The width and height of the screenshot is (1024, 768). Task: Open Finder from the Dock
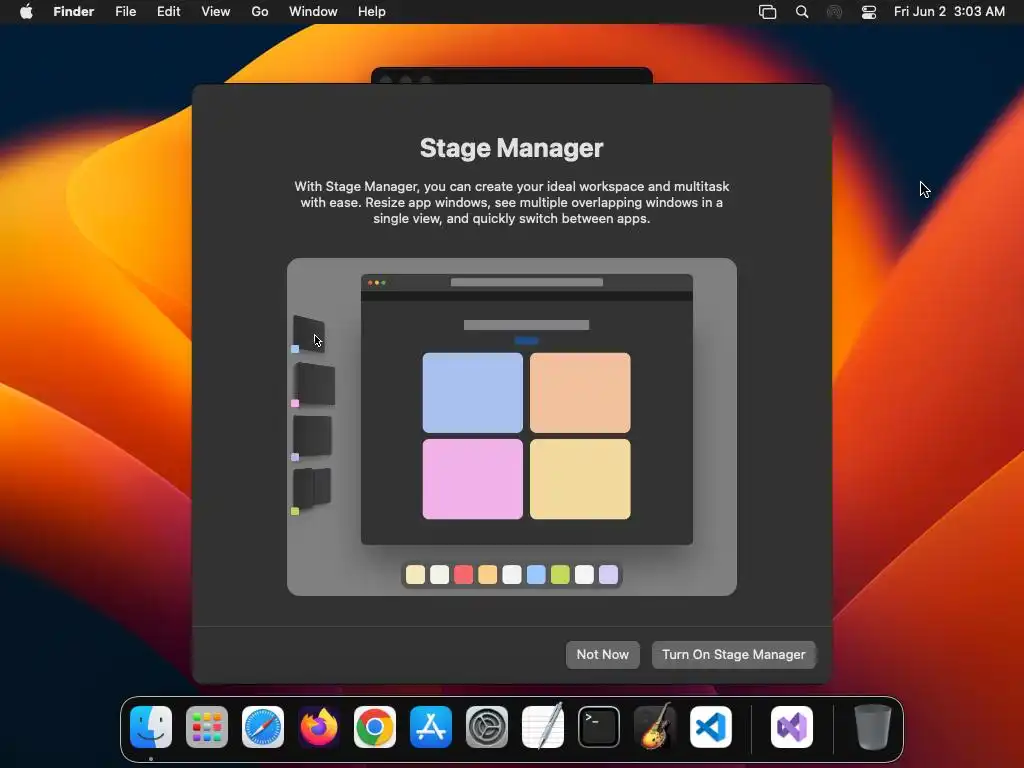[151, 727]
